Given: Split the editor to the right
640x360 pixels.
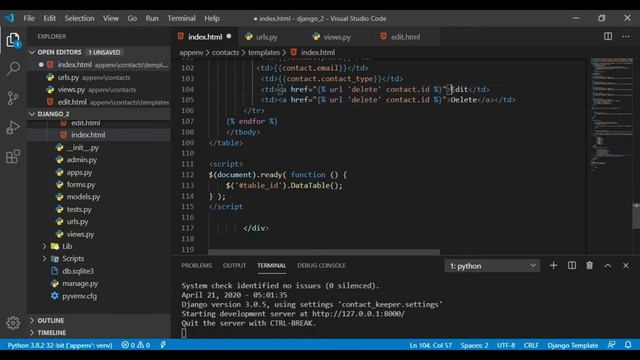Looking at the screenshot, I should [608, 36].
